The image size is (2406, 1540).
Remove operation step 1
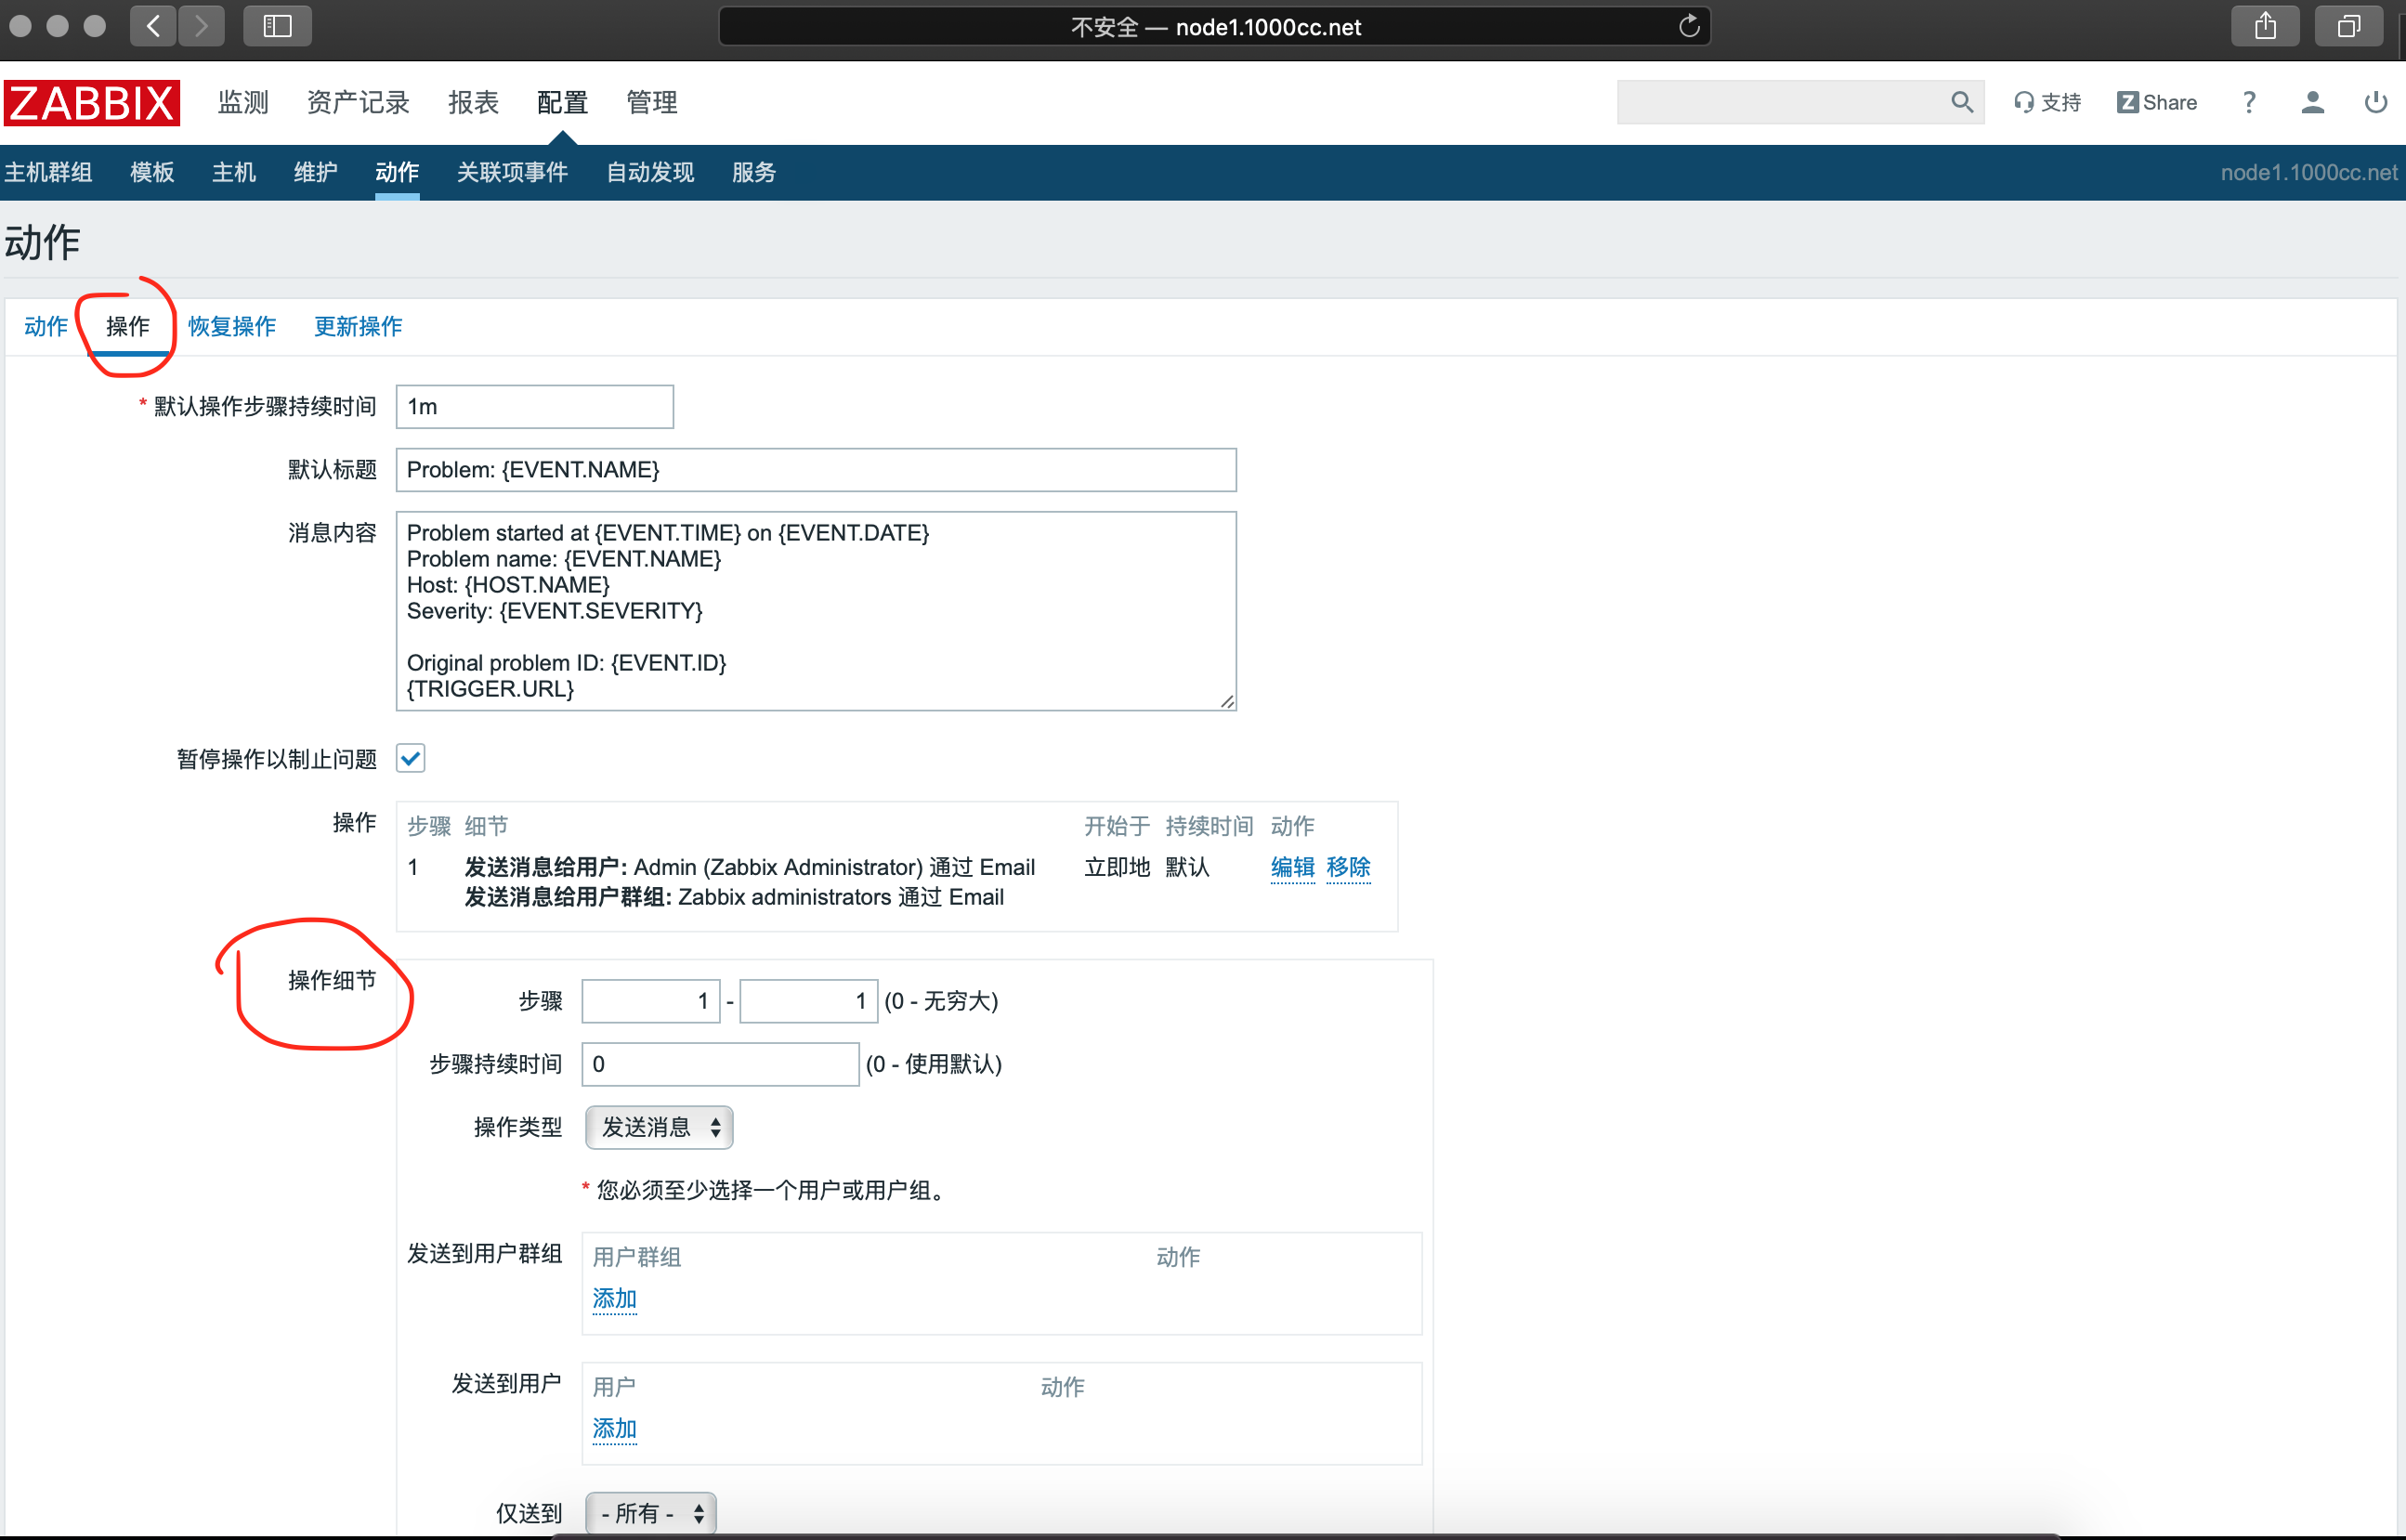pyautogui.click(x=1348, y=867)
